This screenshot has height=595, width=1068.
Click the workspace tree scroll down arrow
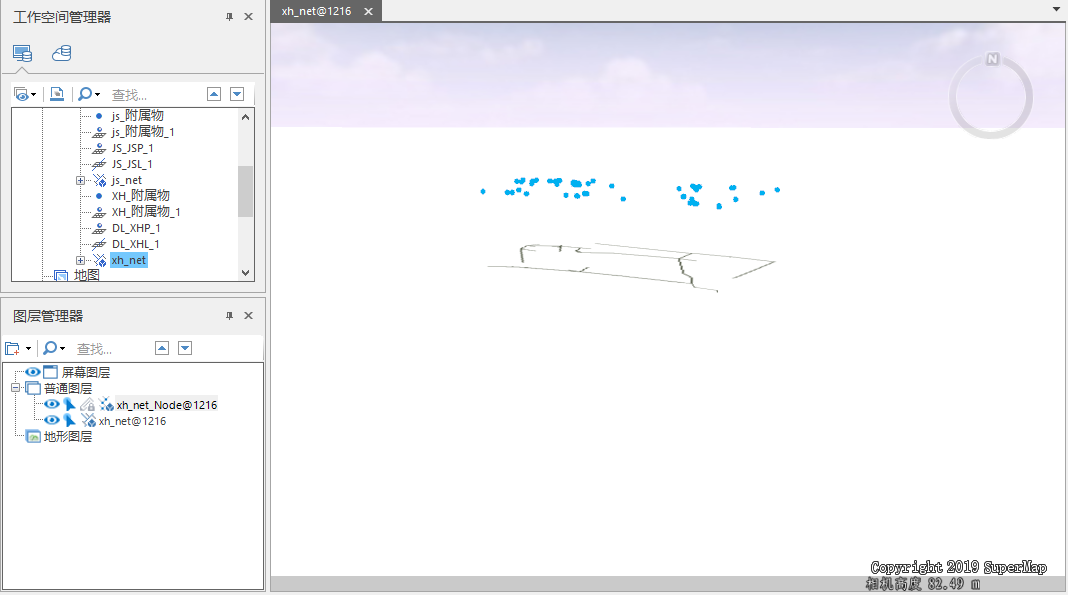[x=246, y=272]
